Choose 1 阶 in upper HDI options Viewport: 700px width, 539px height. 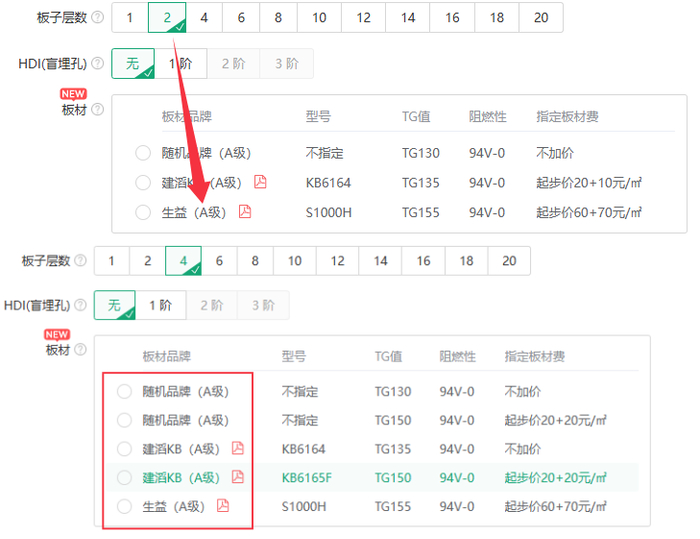pyautogui.click(x=181, y=63)
